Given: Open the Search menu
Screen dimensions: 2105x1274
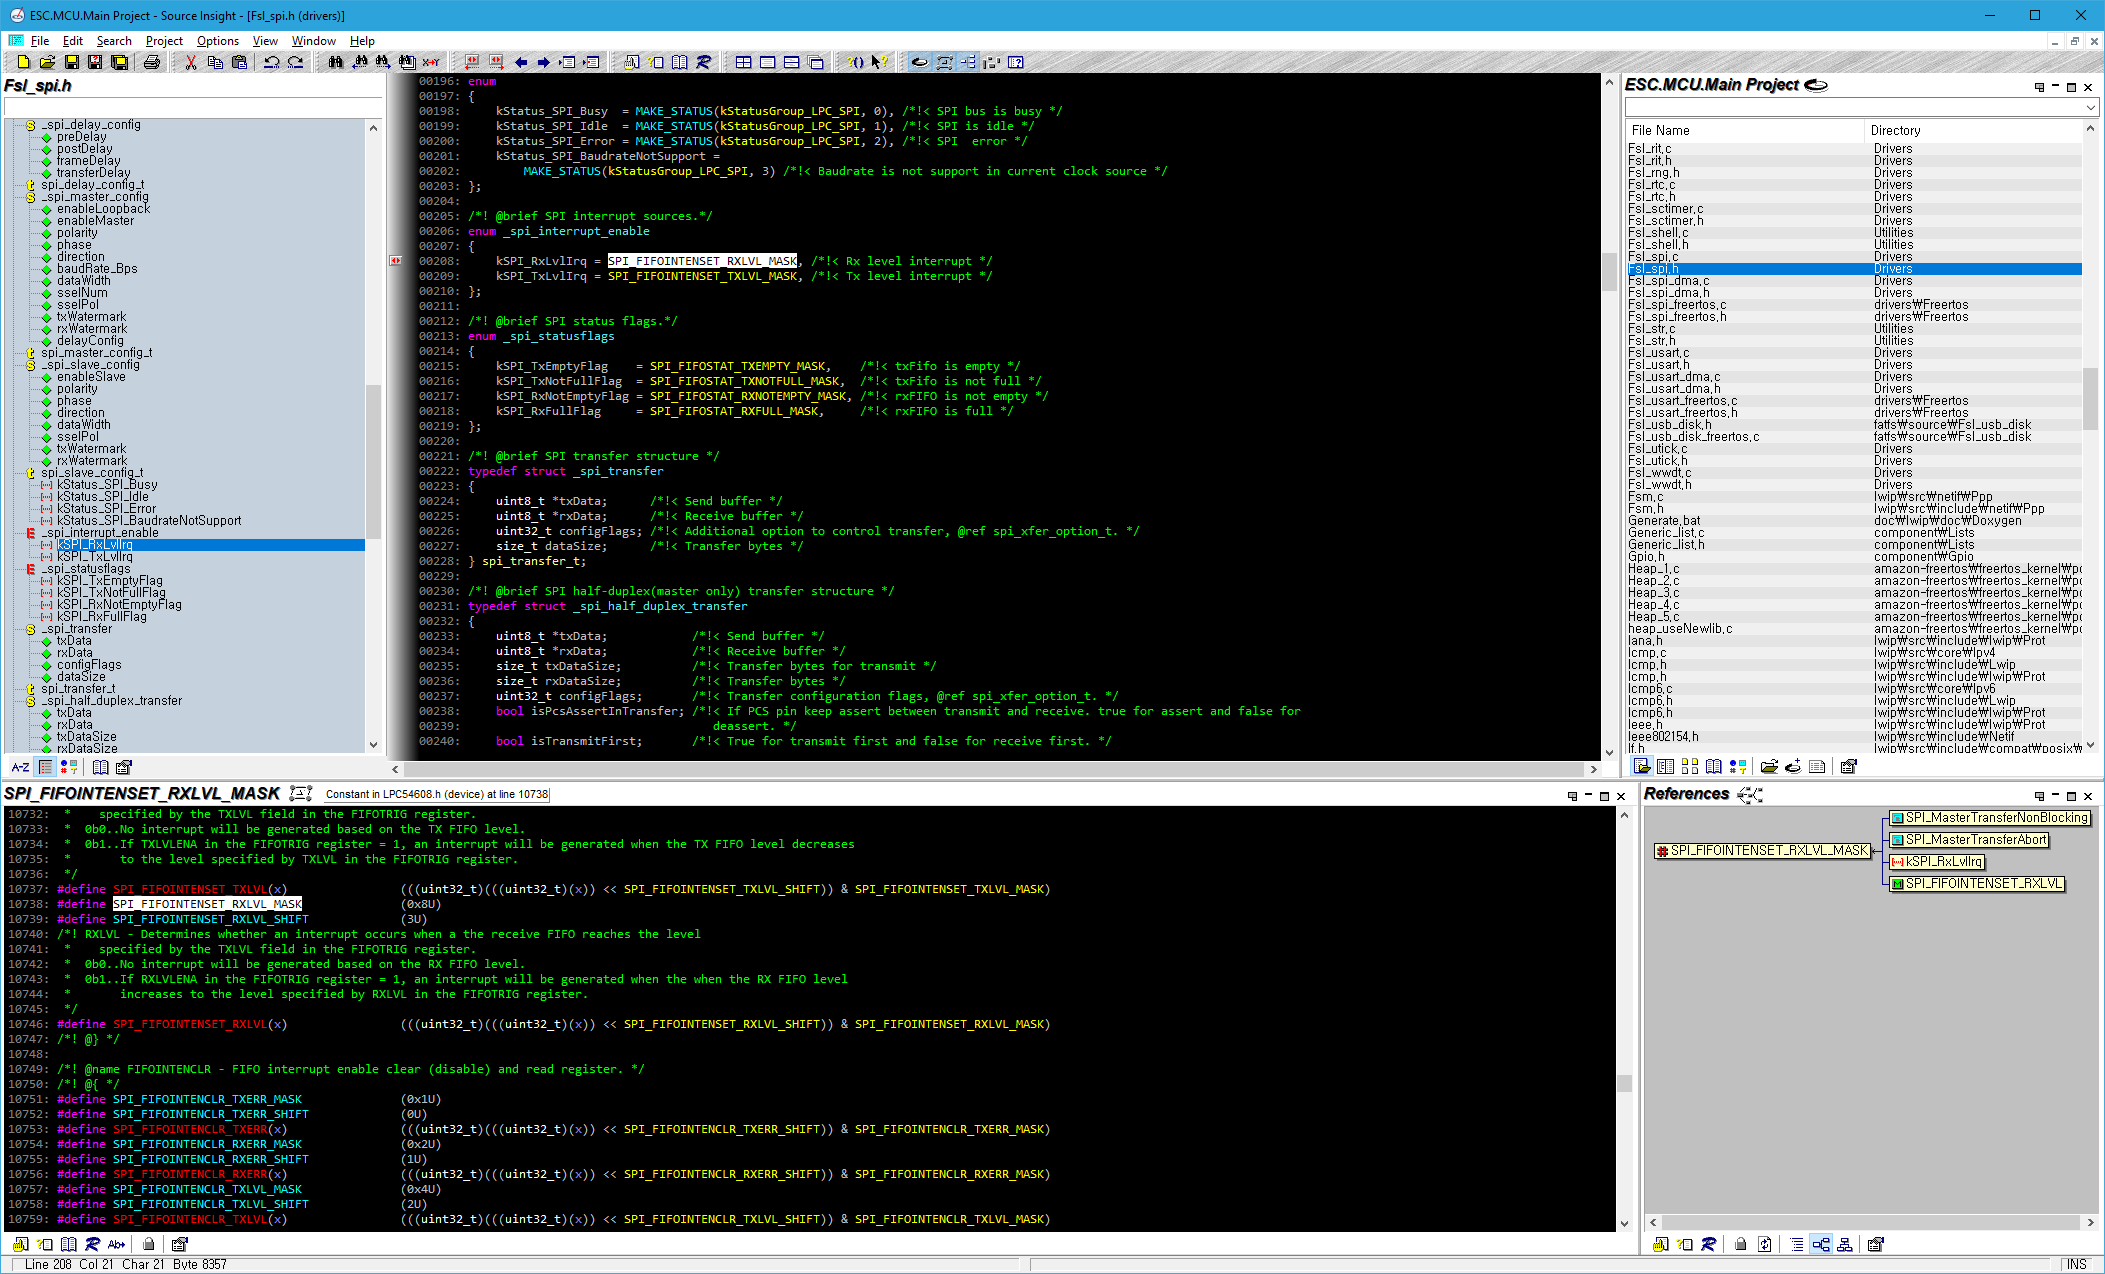Looking at the screenshot, I should tap(114, 41).
